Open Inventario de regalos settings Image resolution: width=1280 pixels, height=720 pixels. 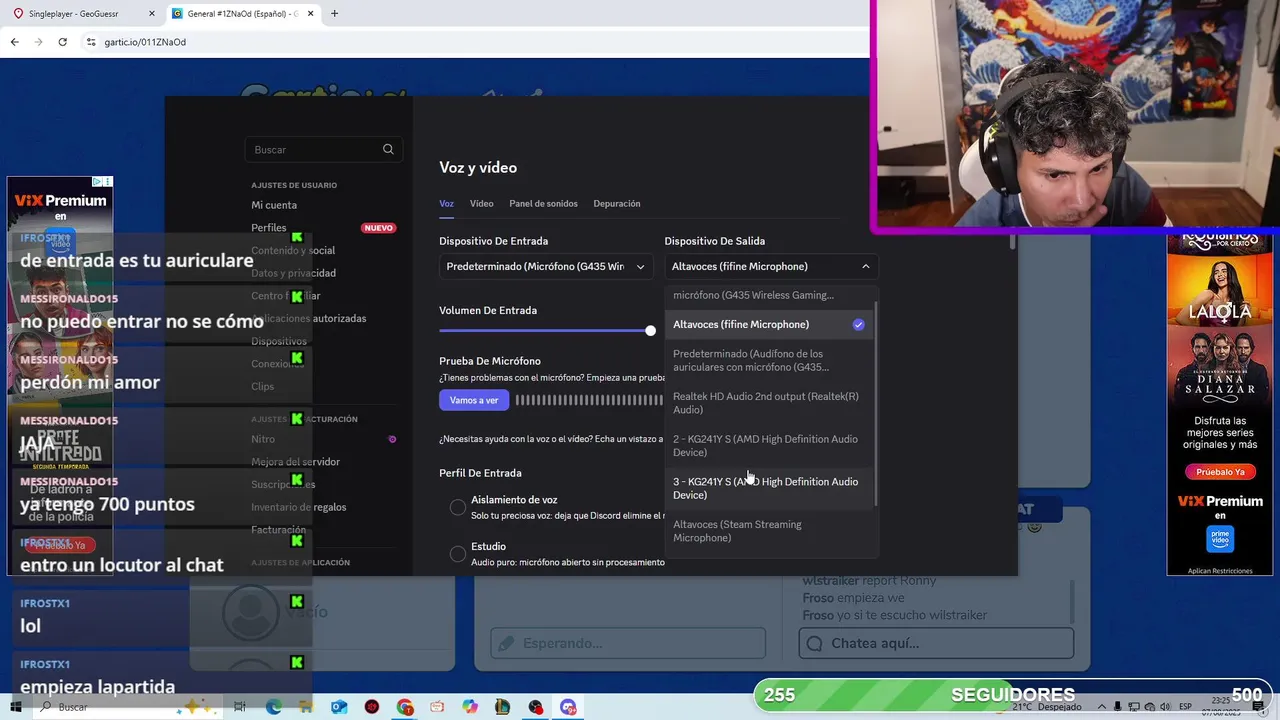299,507
